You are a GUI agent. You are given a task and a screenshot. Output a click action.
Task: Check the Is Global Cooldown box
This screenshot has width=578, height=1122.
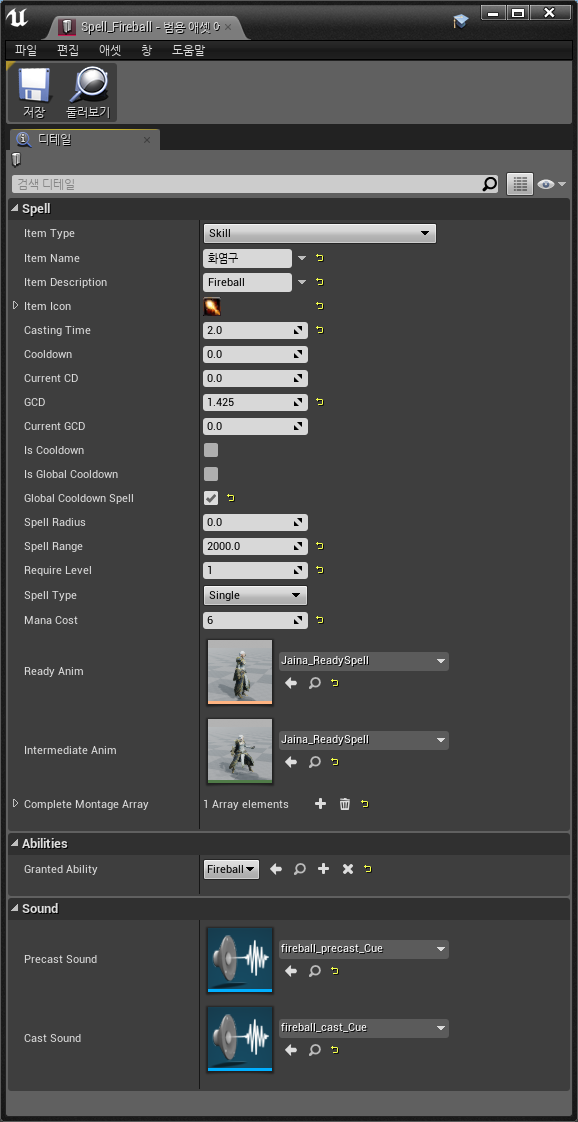point(211,474)
